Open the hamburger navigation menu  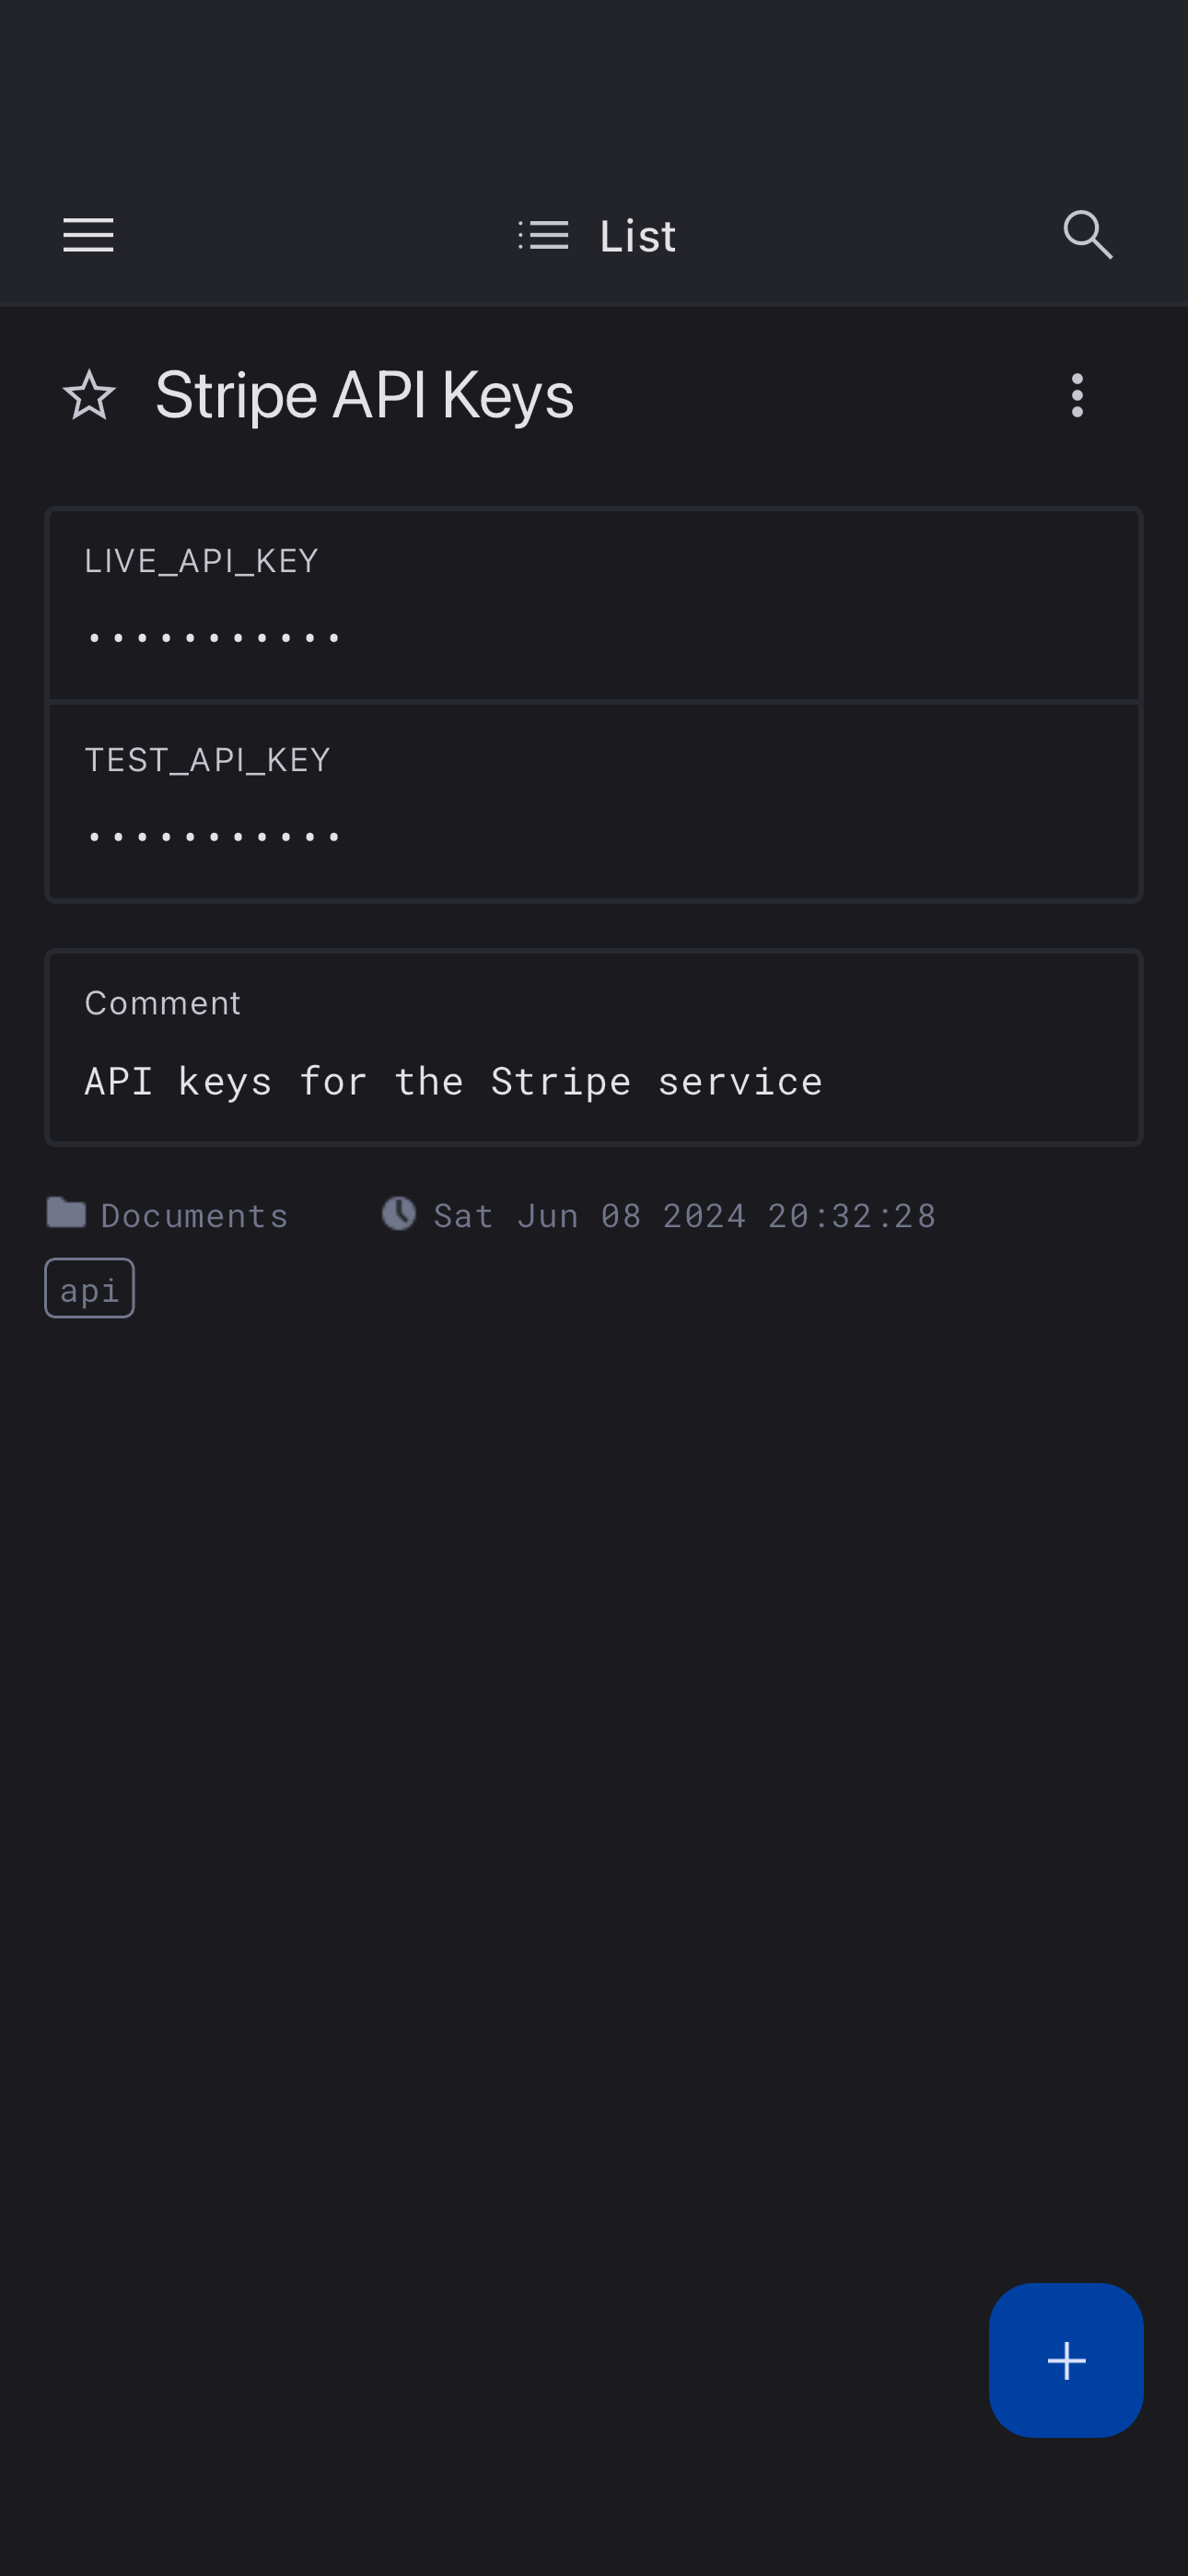88,236
